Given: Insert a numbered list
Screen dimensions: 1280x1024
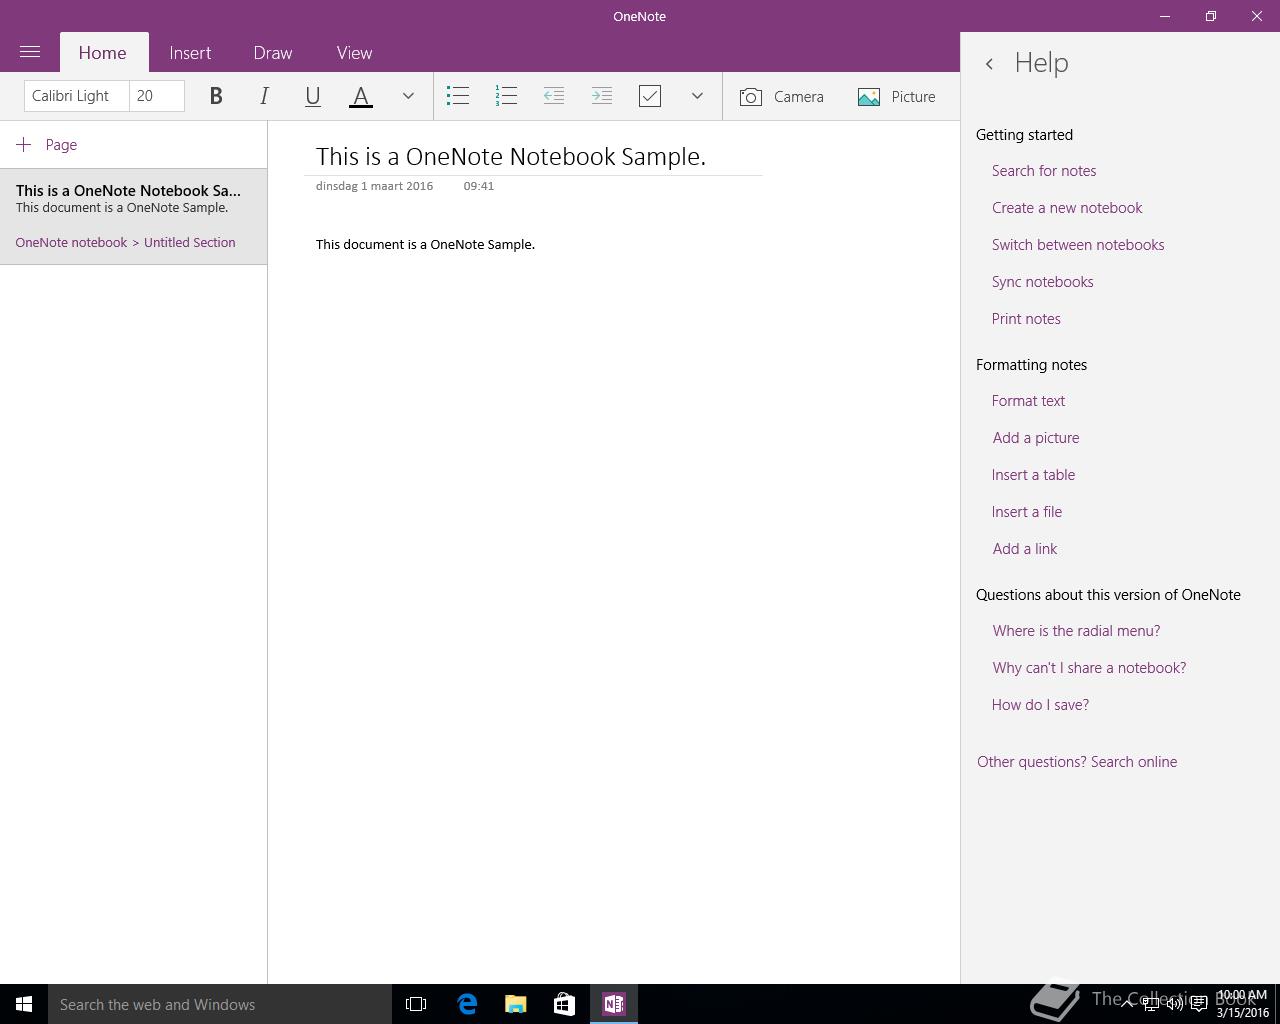Looking at the screenshot, I should click(x=506, y=96).
